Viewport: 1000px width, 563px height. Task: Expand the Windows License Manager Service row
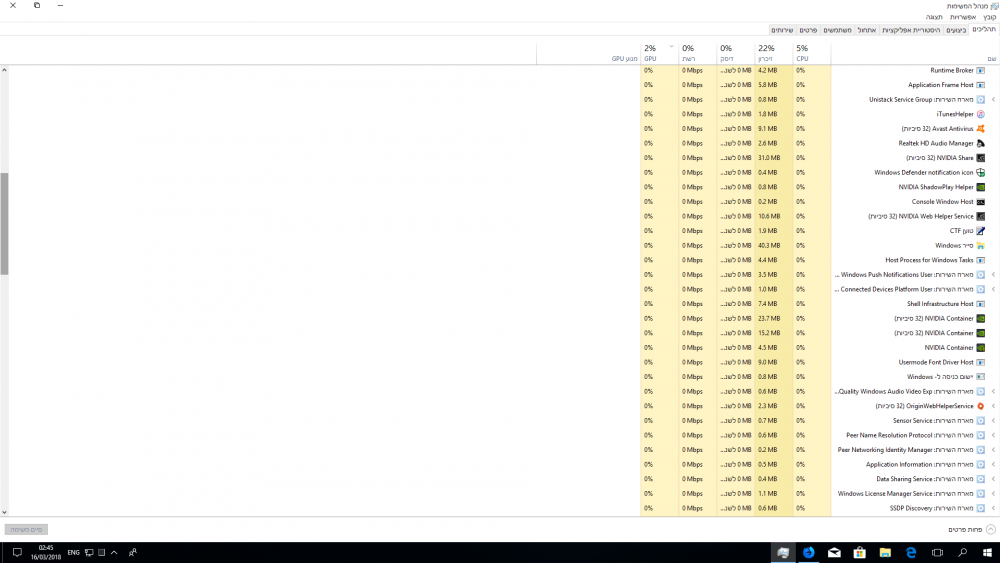(993, 494)
